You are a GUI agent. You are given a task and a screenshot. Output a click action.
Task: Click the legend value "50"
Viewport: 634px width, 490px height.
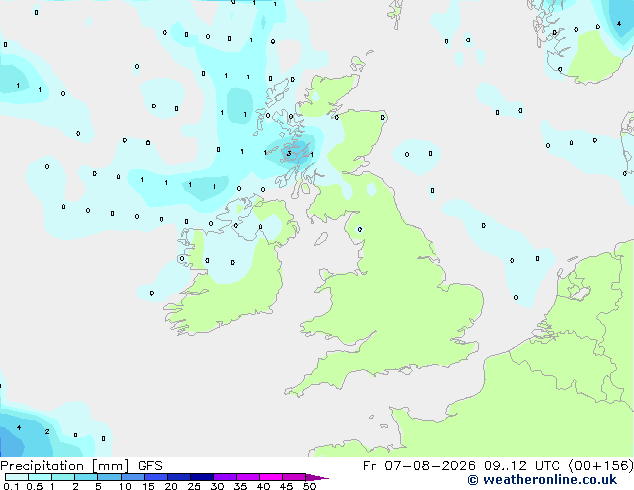pos(309,486)
